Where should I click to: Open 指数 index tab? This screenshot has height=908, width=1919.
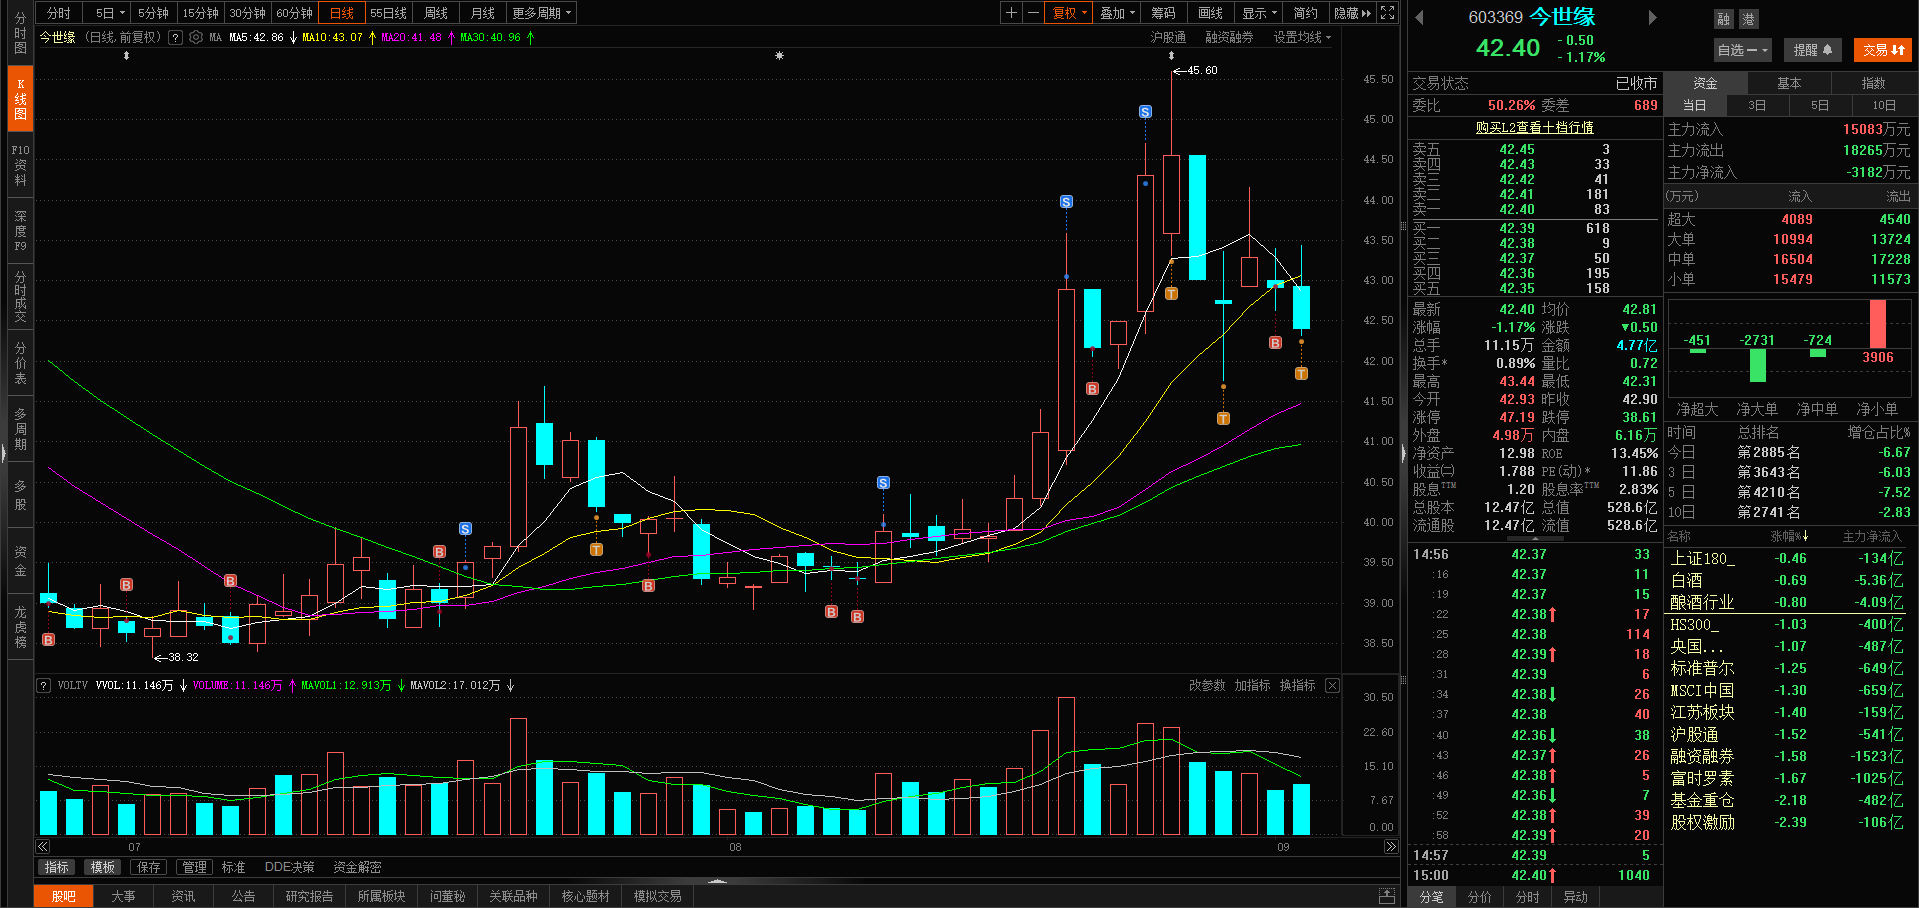(x=1873, y=83)
